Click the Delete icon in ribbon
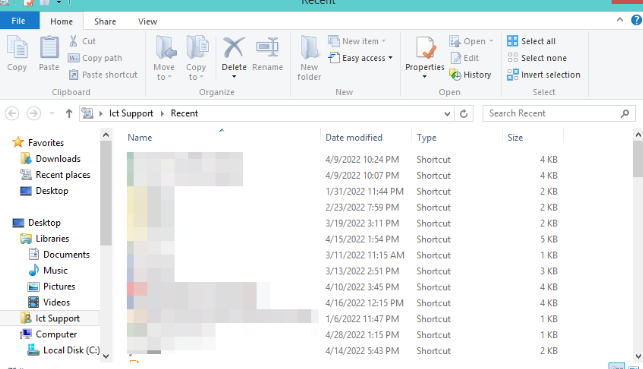 click(234, 48)
